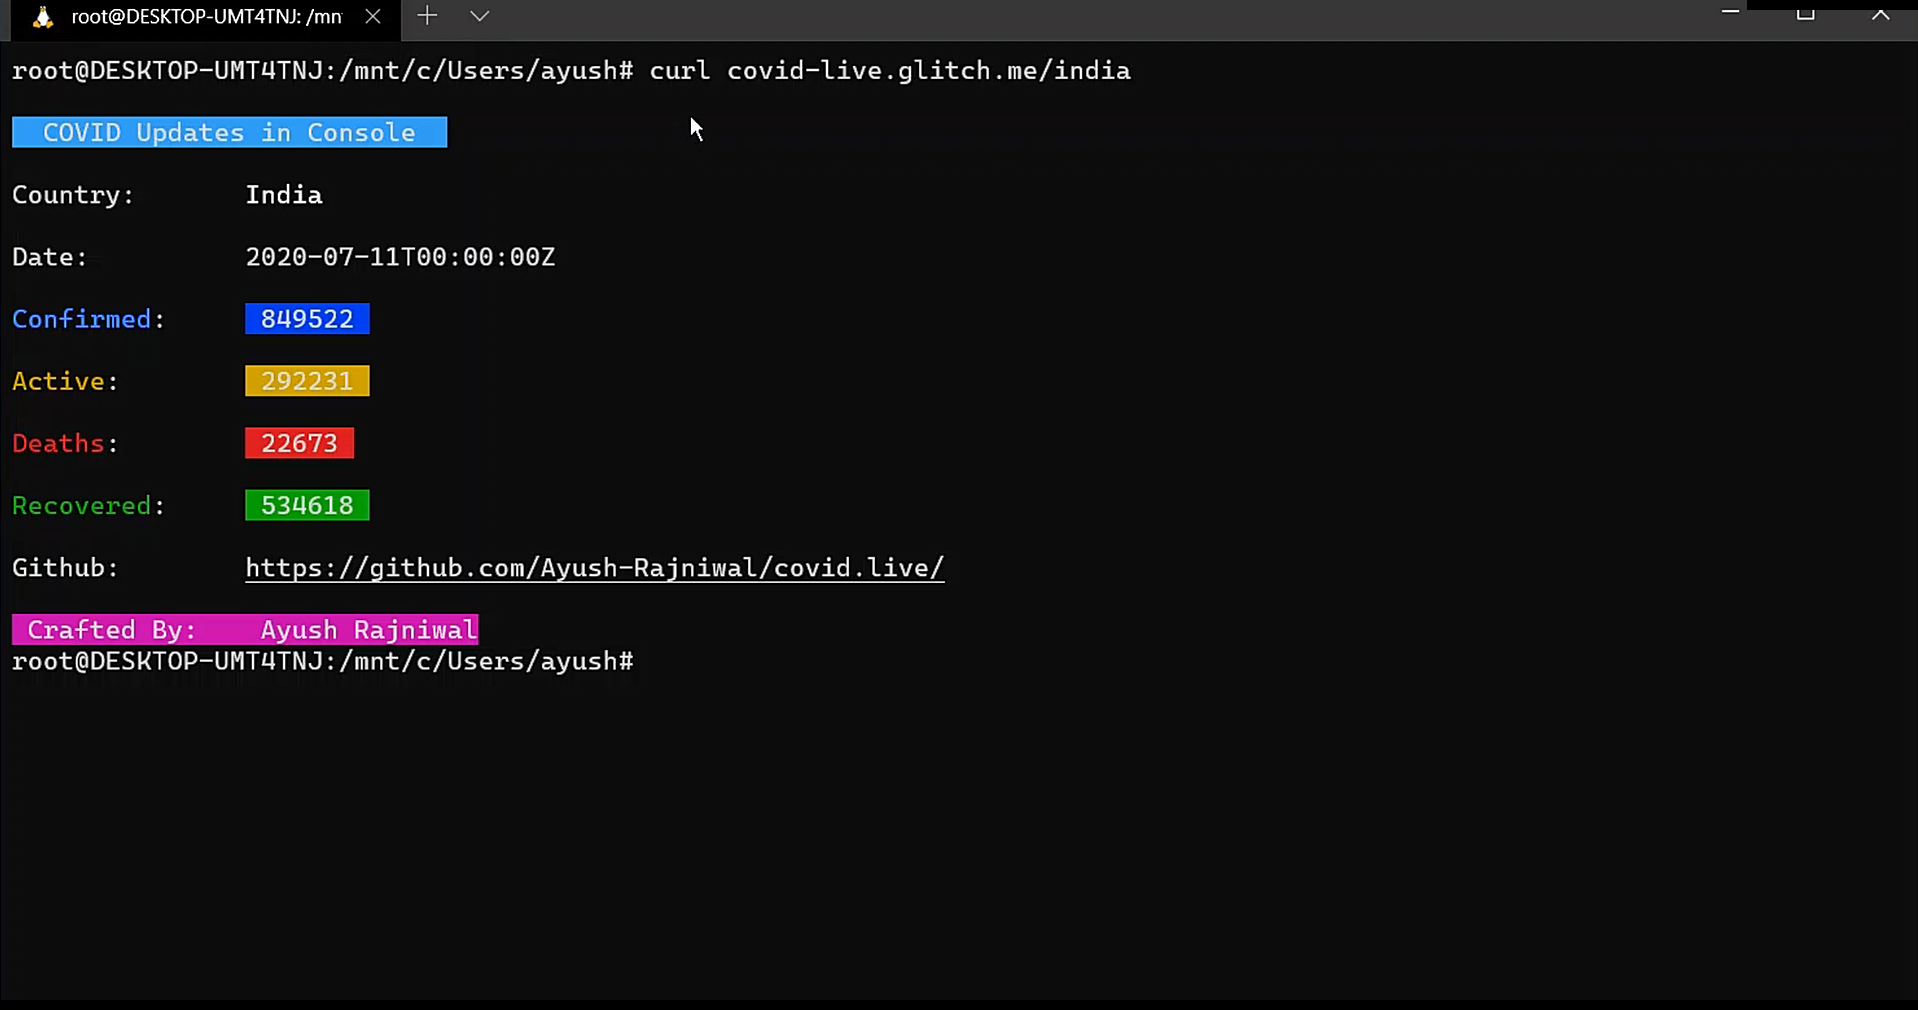Select the red Deaths badge 22673
1918x1010 pixels.
tap(299, 443)
